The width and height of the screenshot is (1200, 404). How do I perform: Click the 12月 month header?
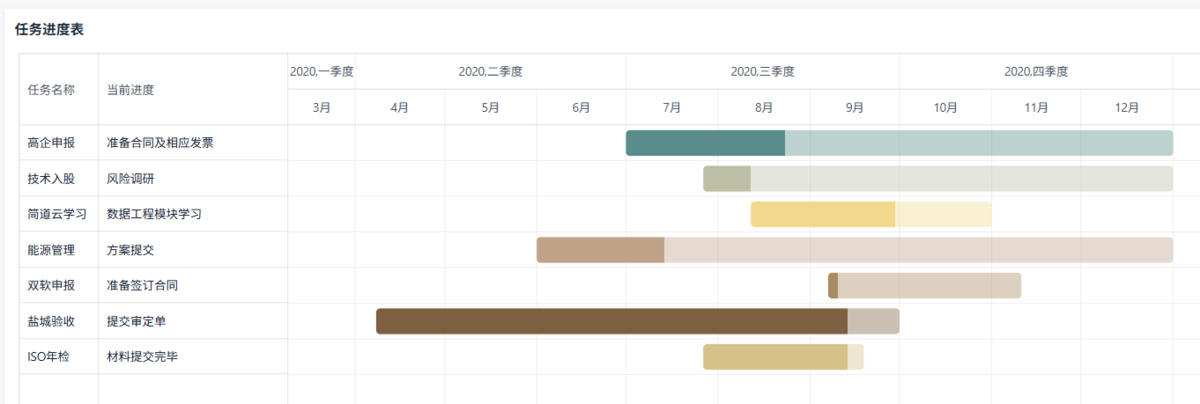coord(1127,107)
